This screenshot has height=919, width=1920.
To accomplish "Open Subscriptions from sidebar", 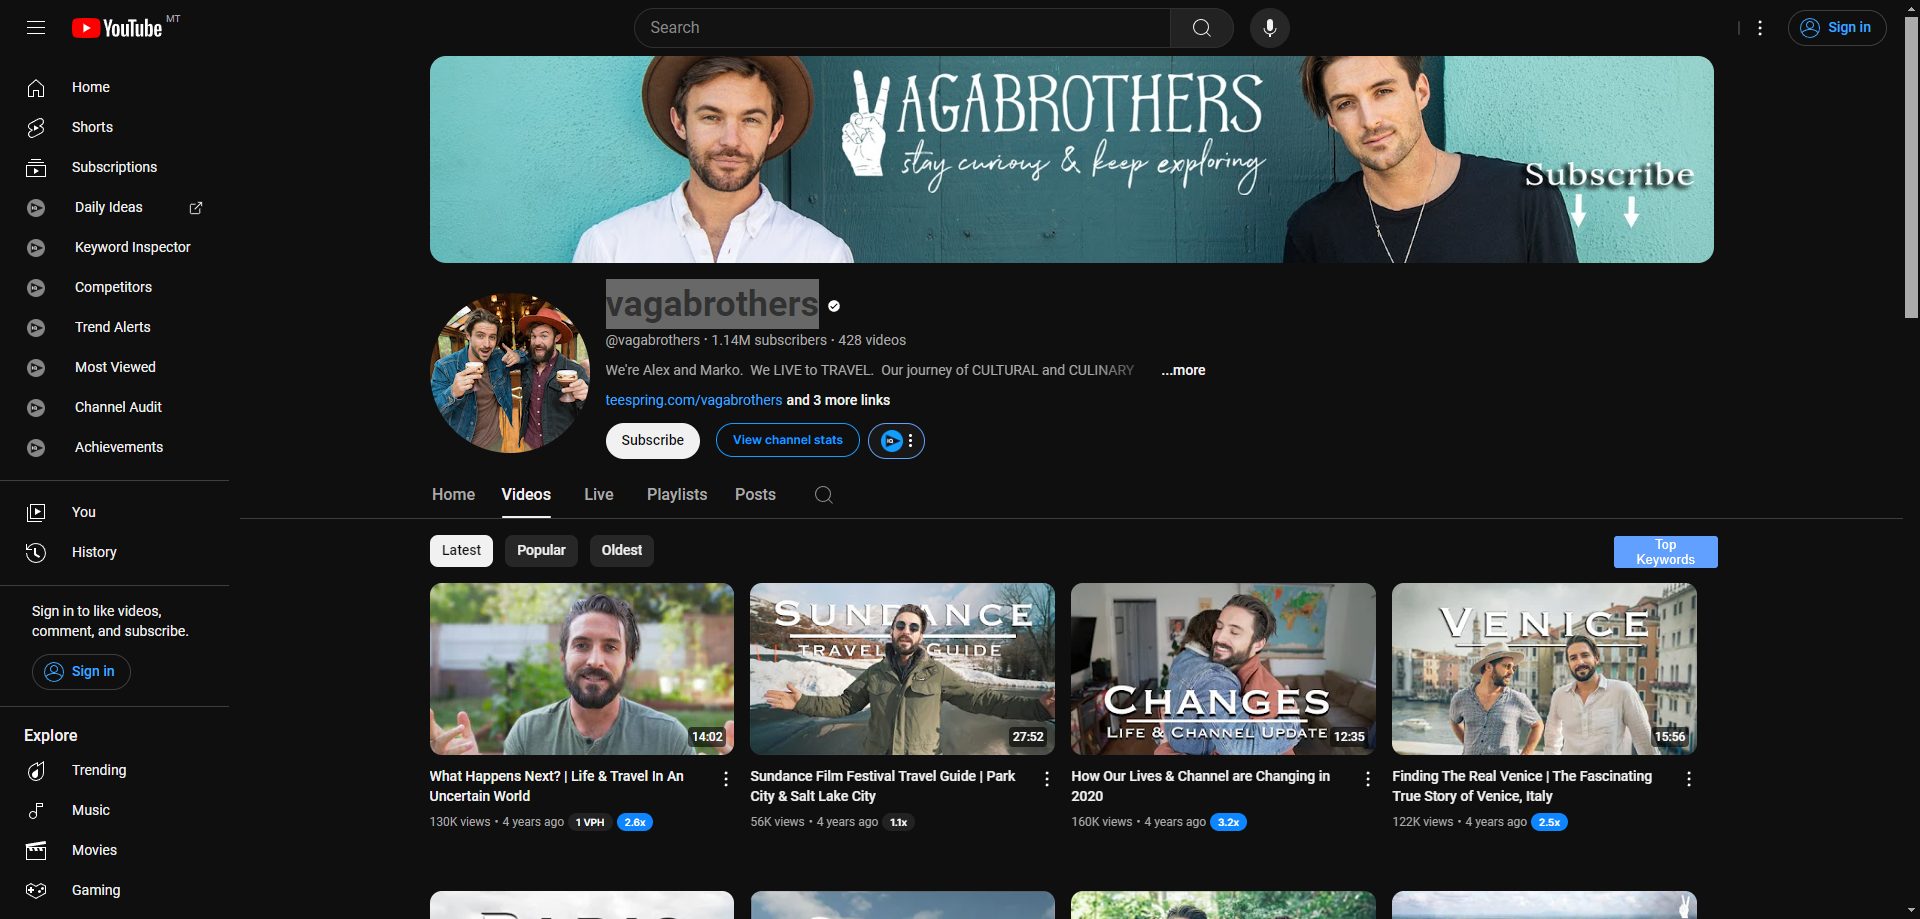I will coord(114,167).
